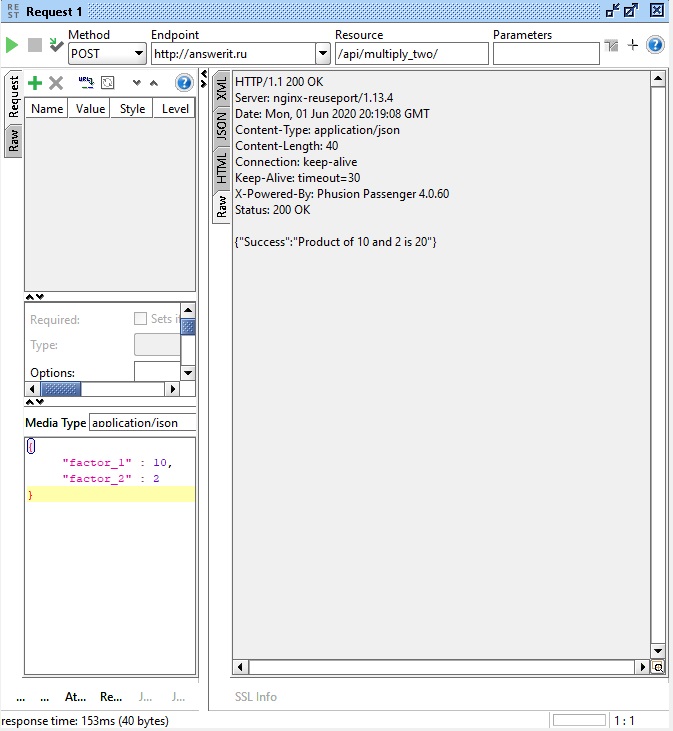Click the details panel scroll down arrow
The height and width of the screenshot is (731, 673).
click(188, 373)
